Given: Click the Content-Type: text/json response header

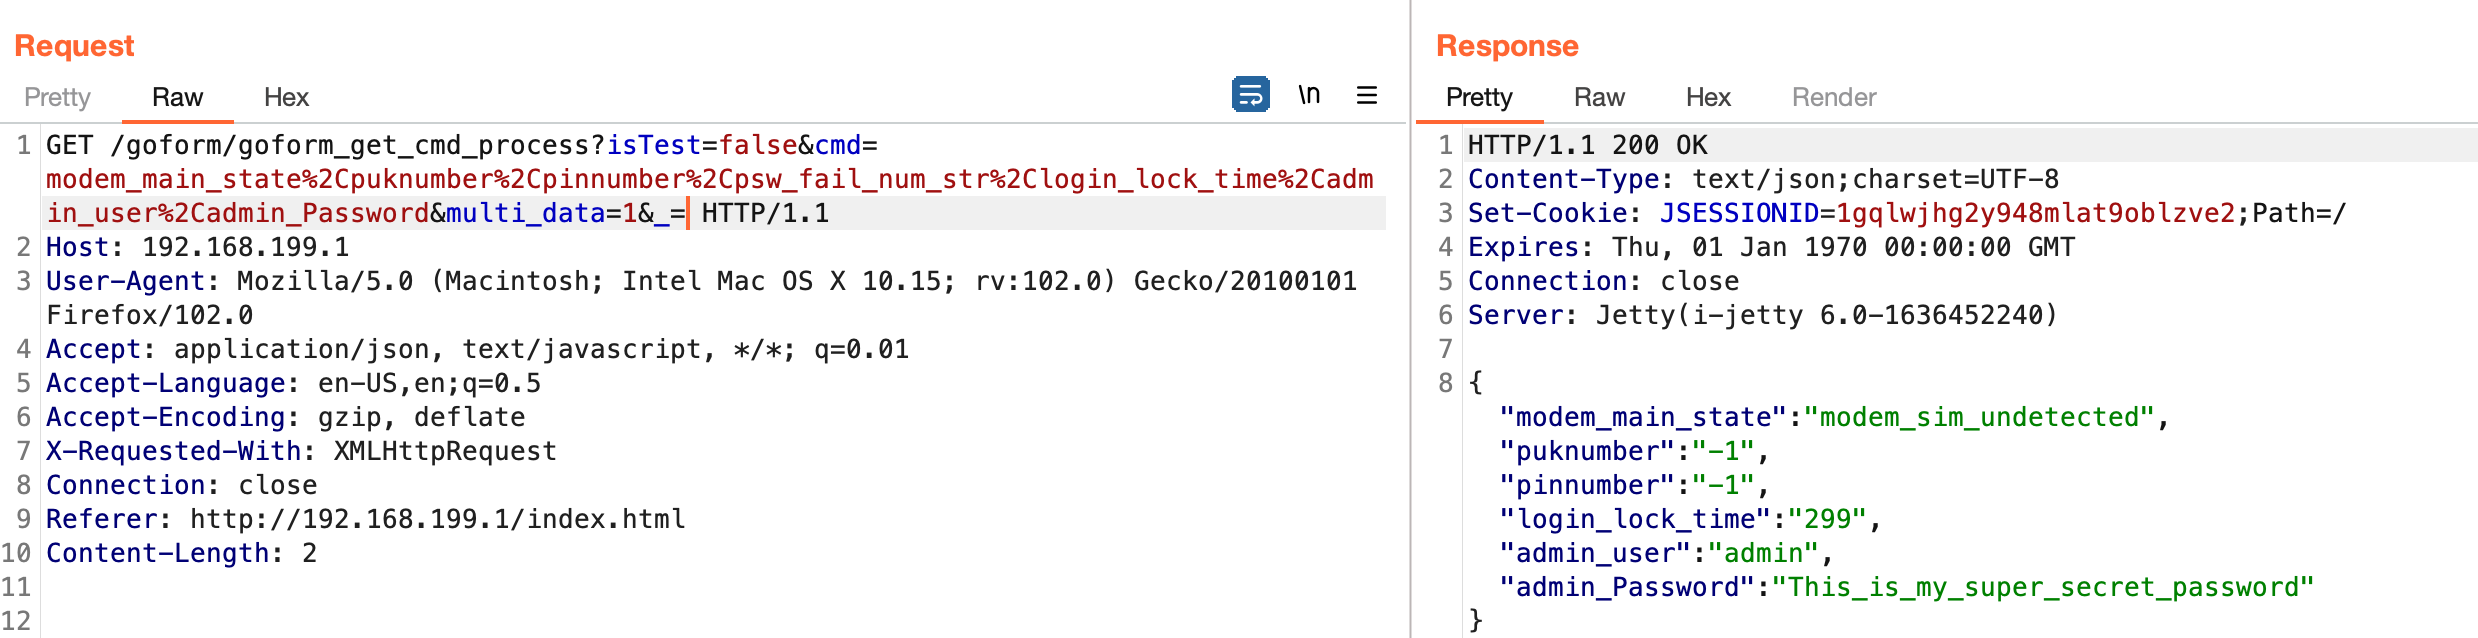Looking at the screenshot, I should [1764, 179].
